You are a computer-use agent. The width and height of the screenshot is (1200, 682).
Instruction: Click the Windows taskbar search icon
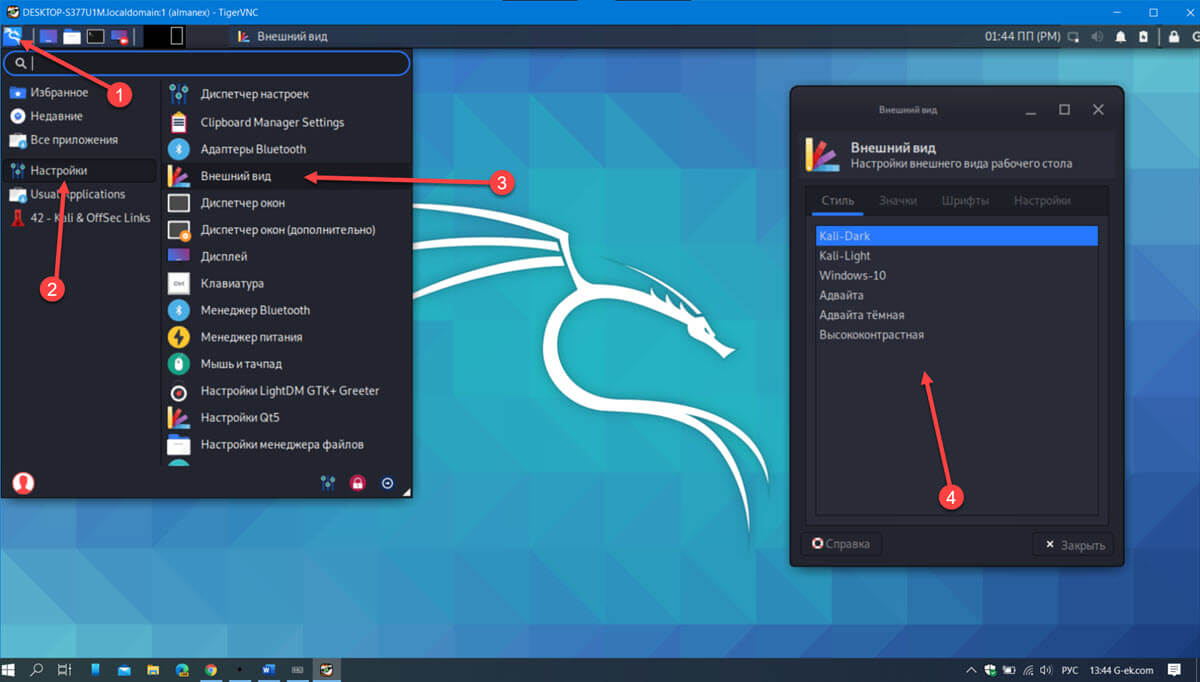[38, 669]
